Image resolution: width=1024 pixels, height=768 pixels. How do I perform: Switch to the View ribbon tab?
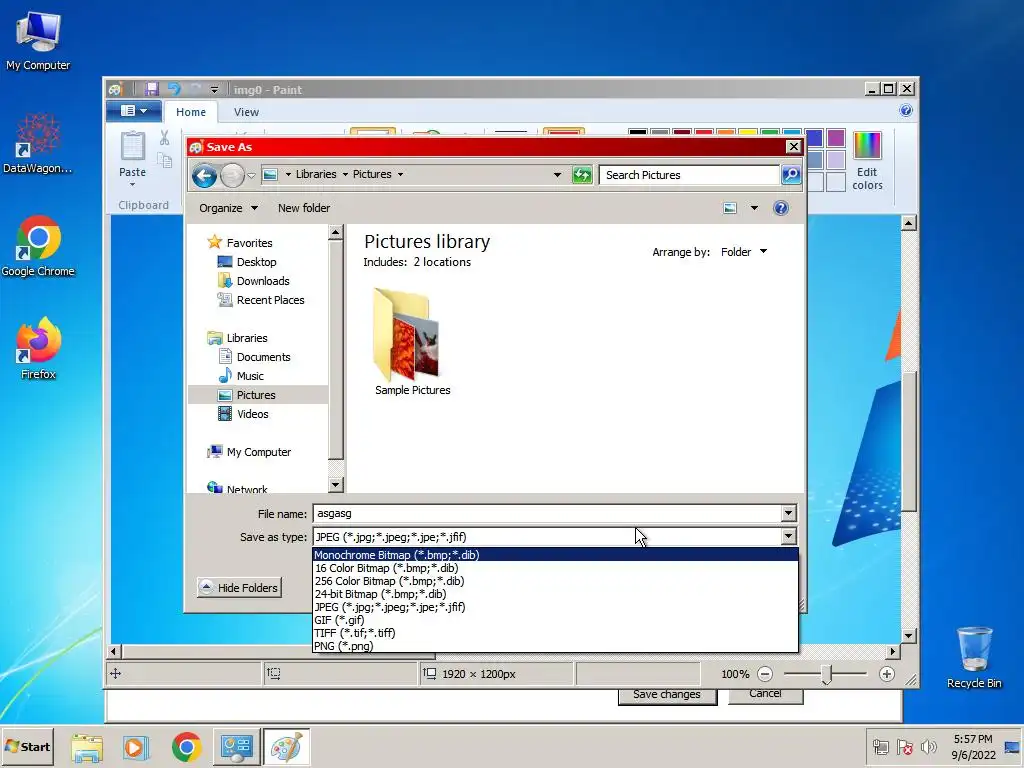pyautogui.click(x=246, y=112)
